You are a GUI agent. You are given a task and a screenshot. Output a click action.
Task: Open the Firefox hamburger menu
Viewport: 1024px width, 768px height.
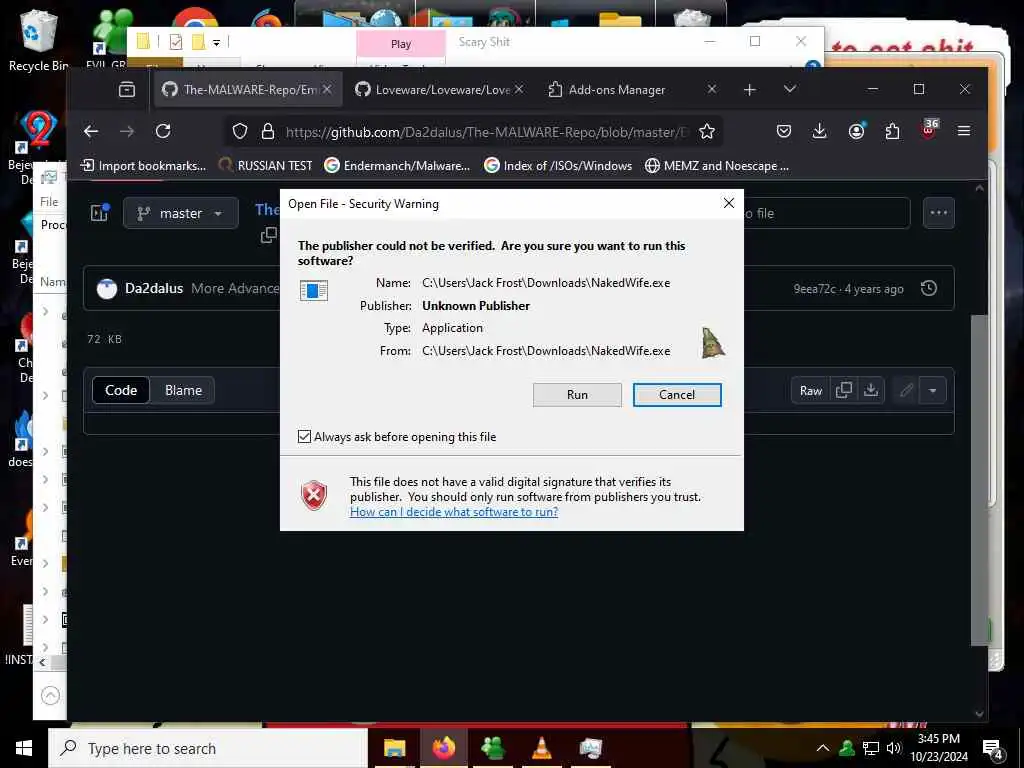[963, 131]
